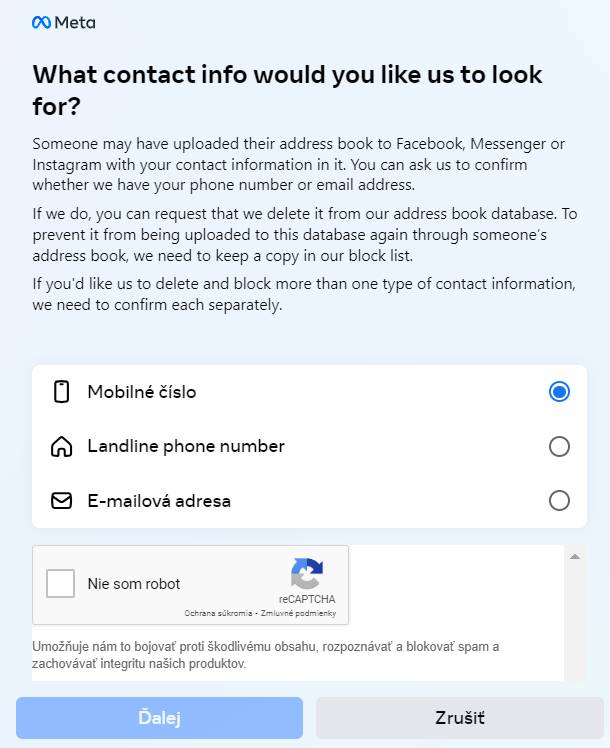Click the Ďalej button
This screenshot has height=748, width=610.
point(159,718)
